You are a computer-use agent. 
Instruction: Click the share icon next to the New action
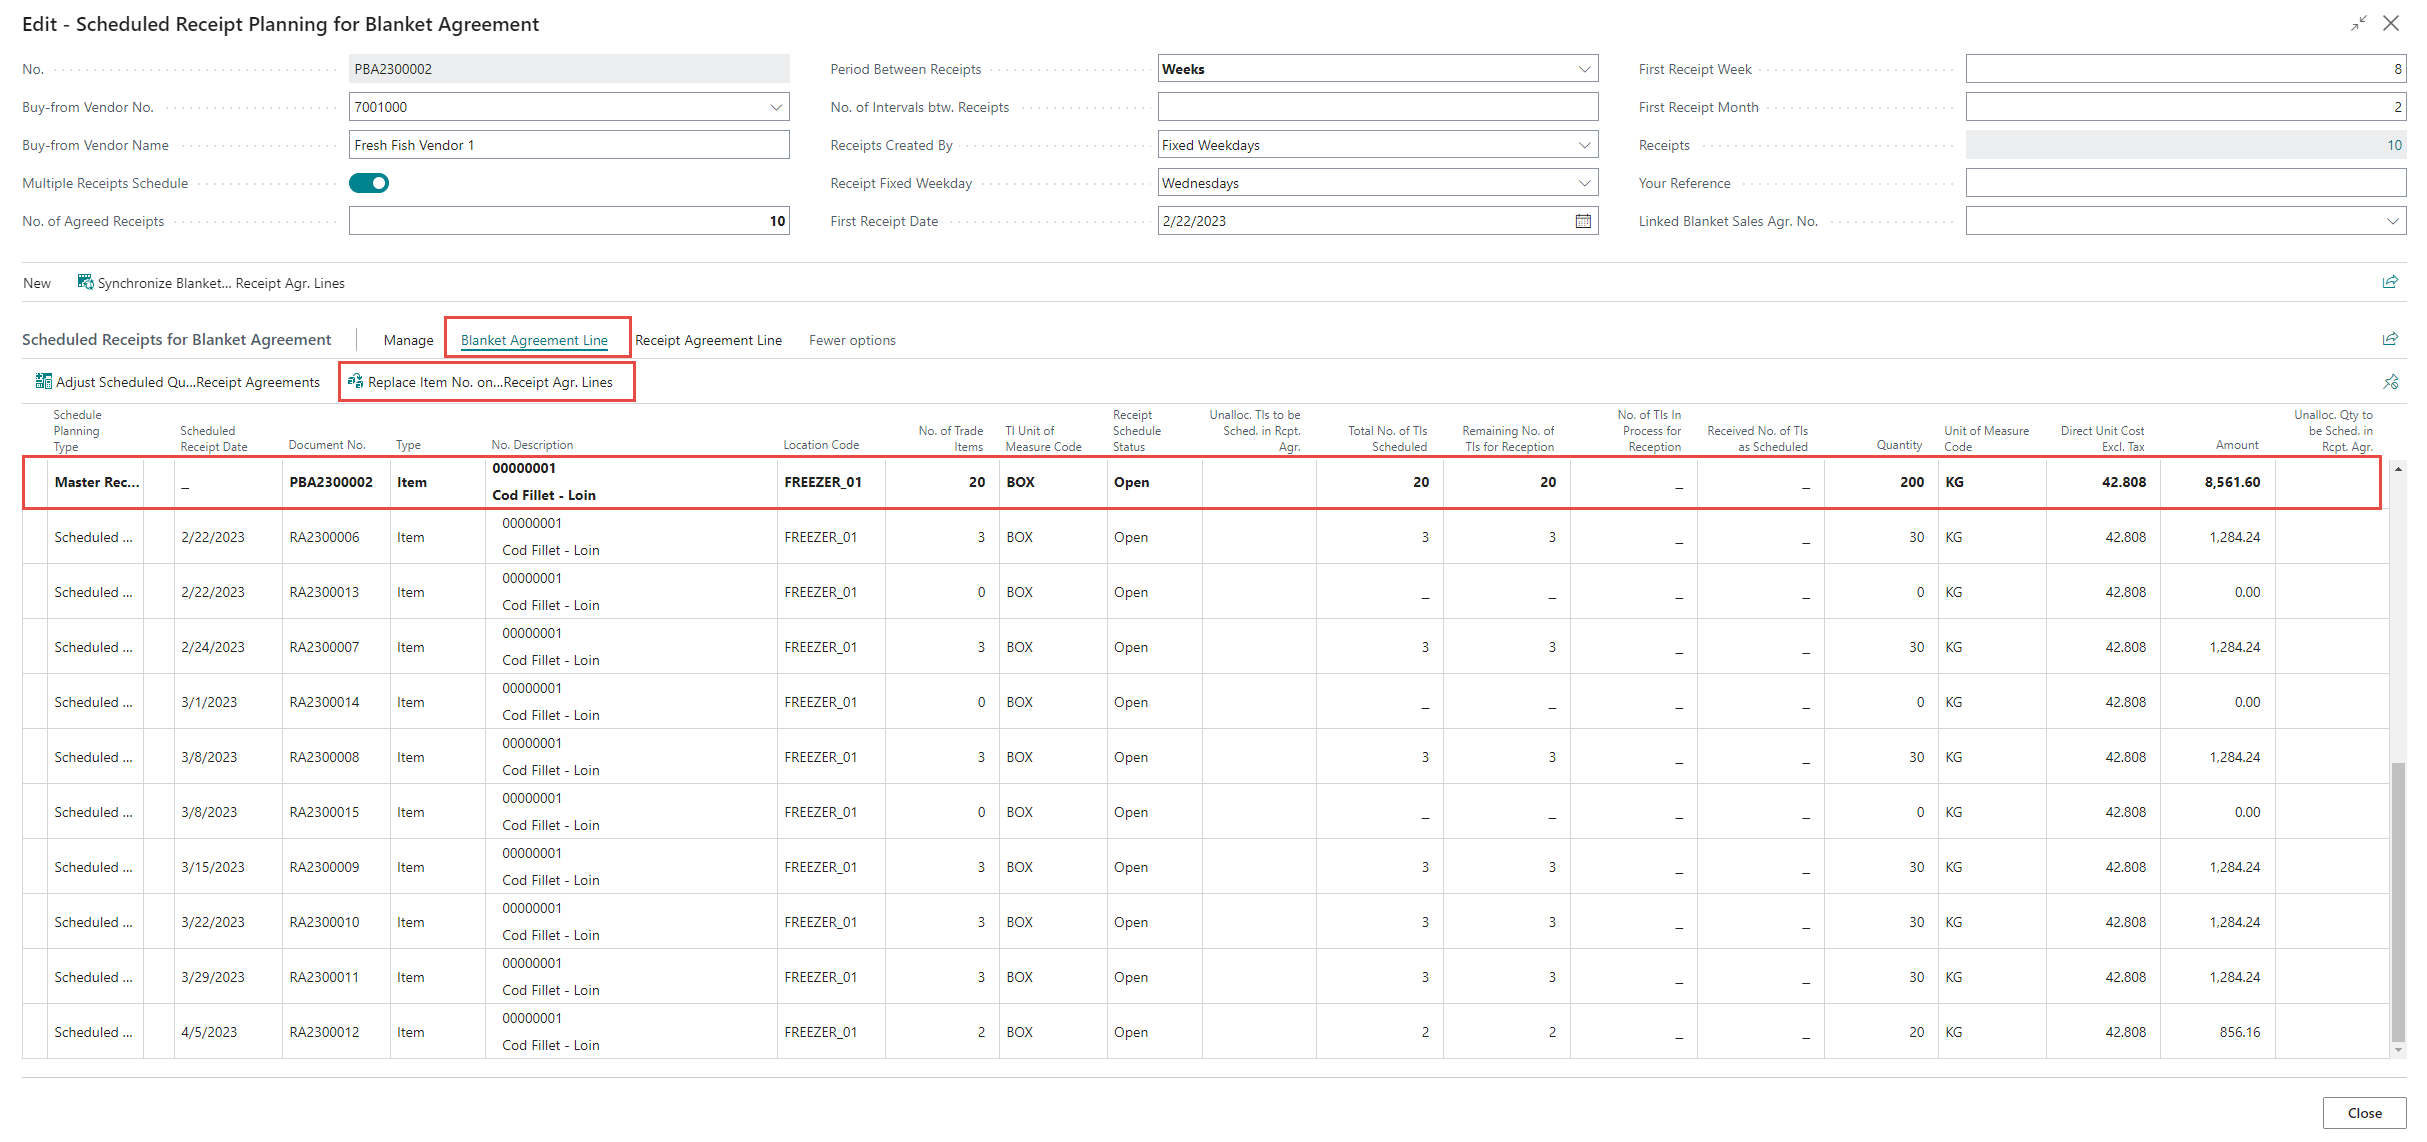tap(2390, 282)
